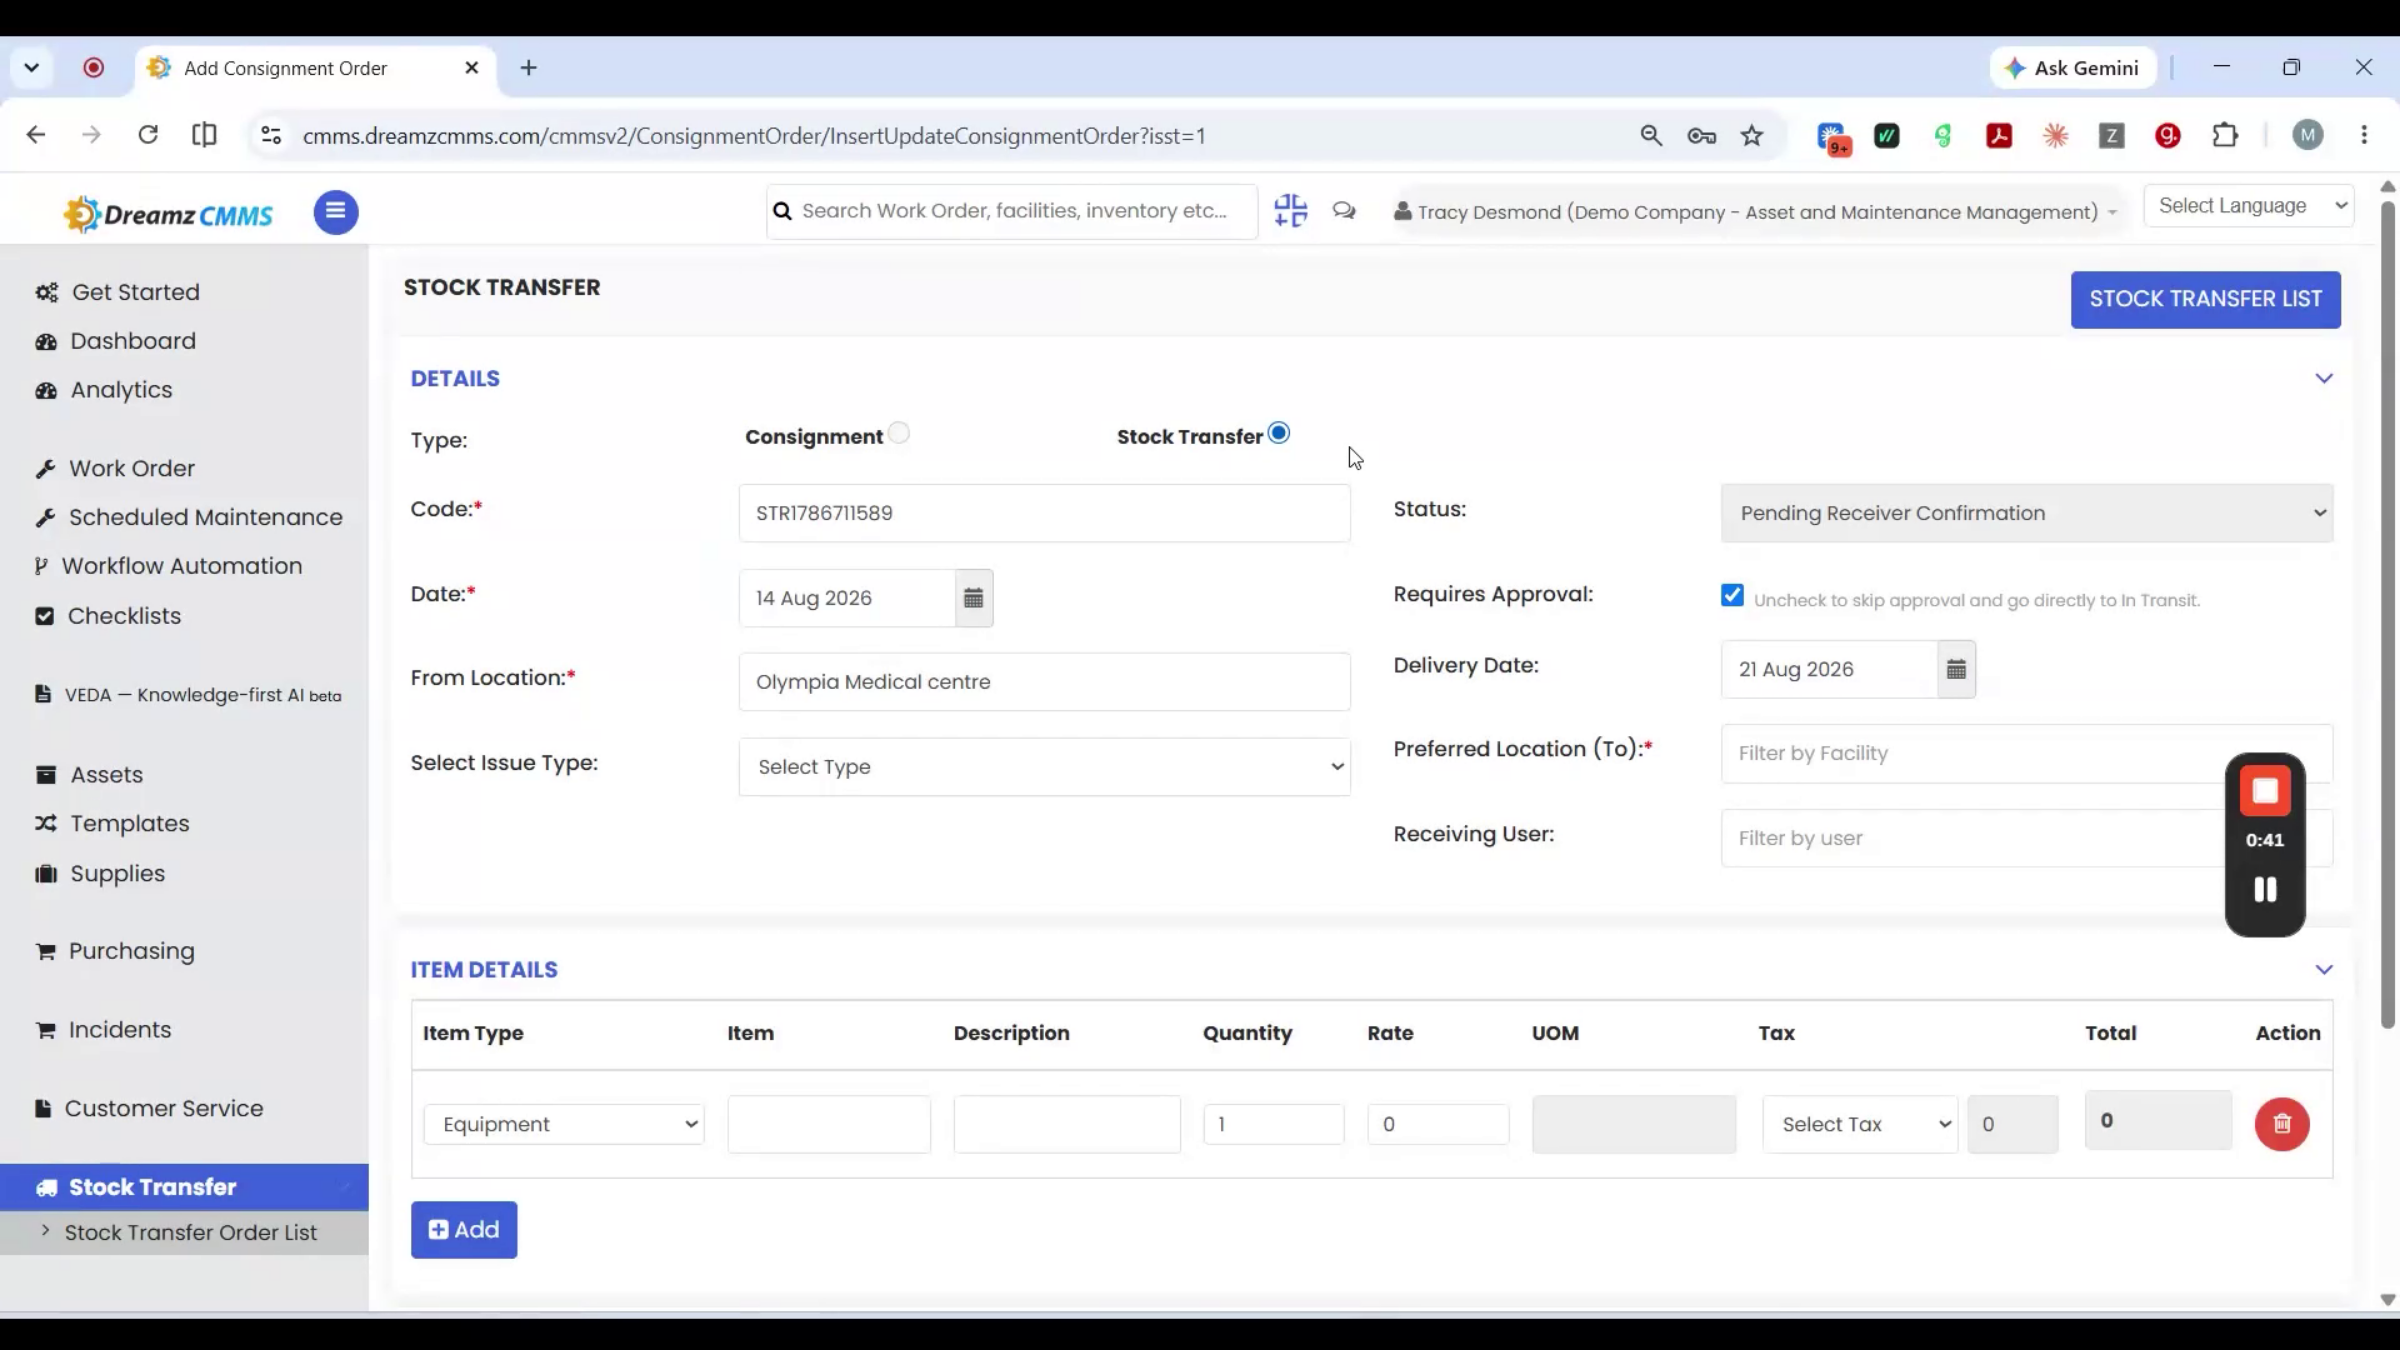Click Ask Gemini button
The height and width of the screenshot is (1350, 2400).
point(2074,68)
